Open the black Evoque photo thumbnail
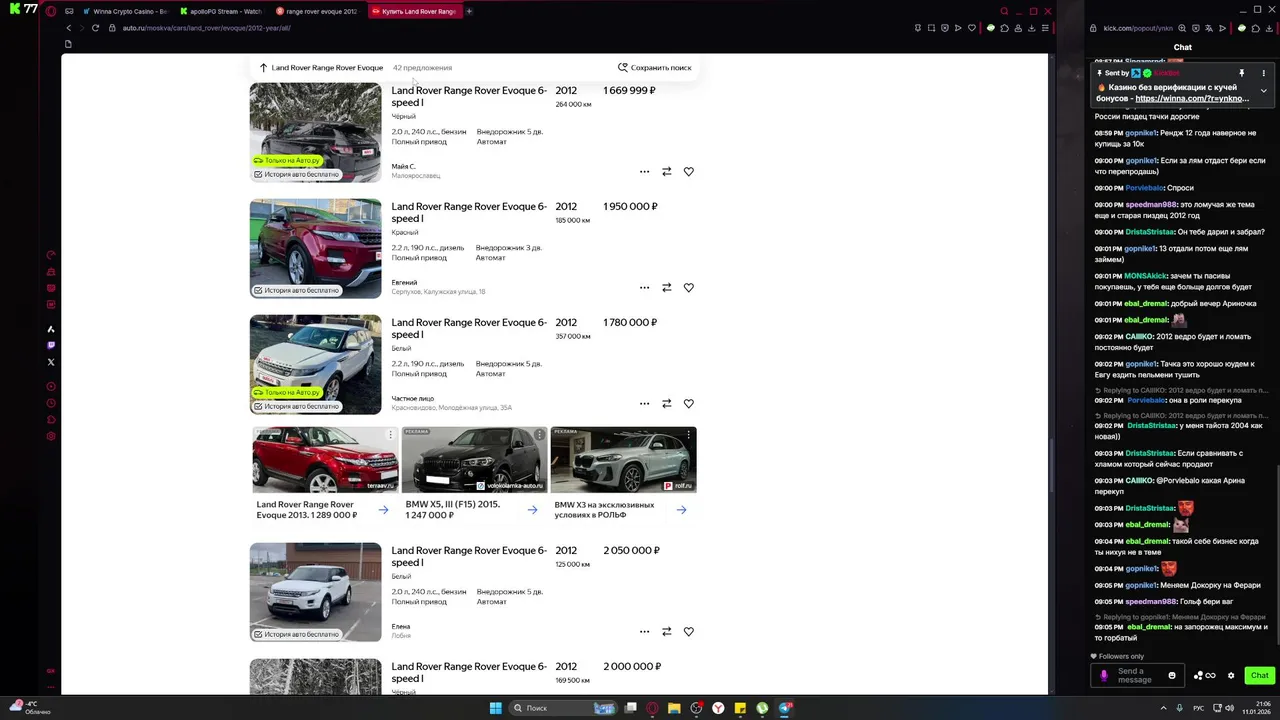1280x720 pixels. pyautogui.click(x=315, y=132)
